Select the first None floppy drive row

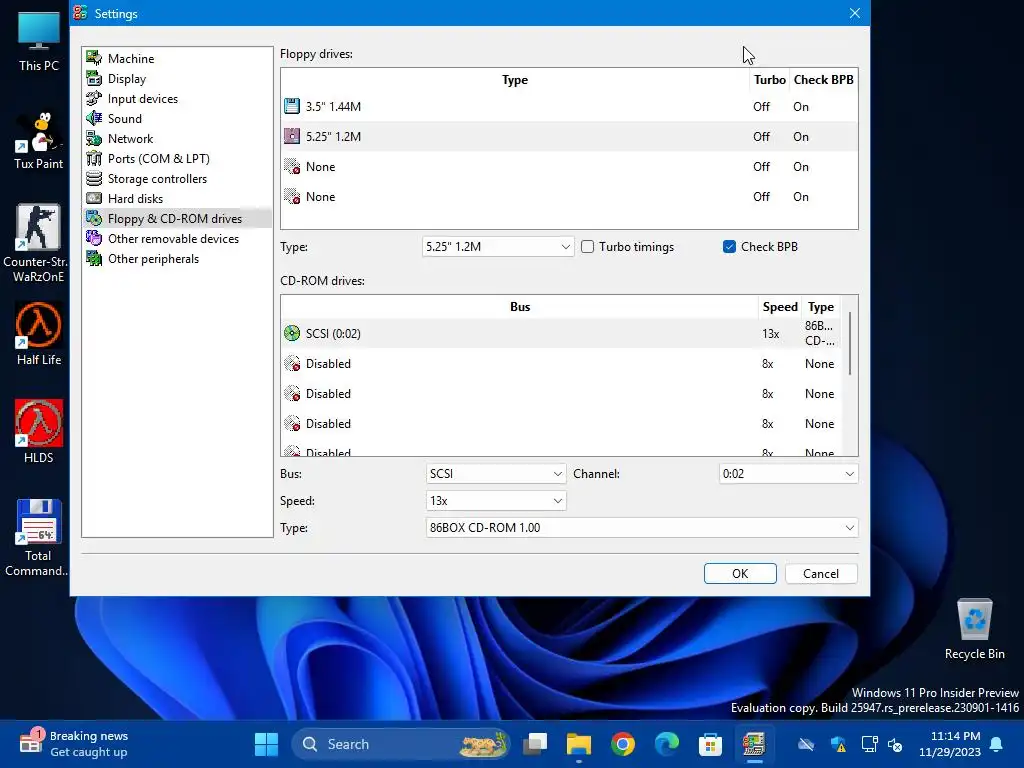(569, 166)
